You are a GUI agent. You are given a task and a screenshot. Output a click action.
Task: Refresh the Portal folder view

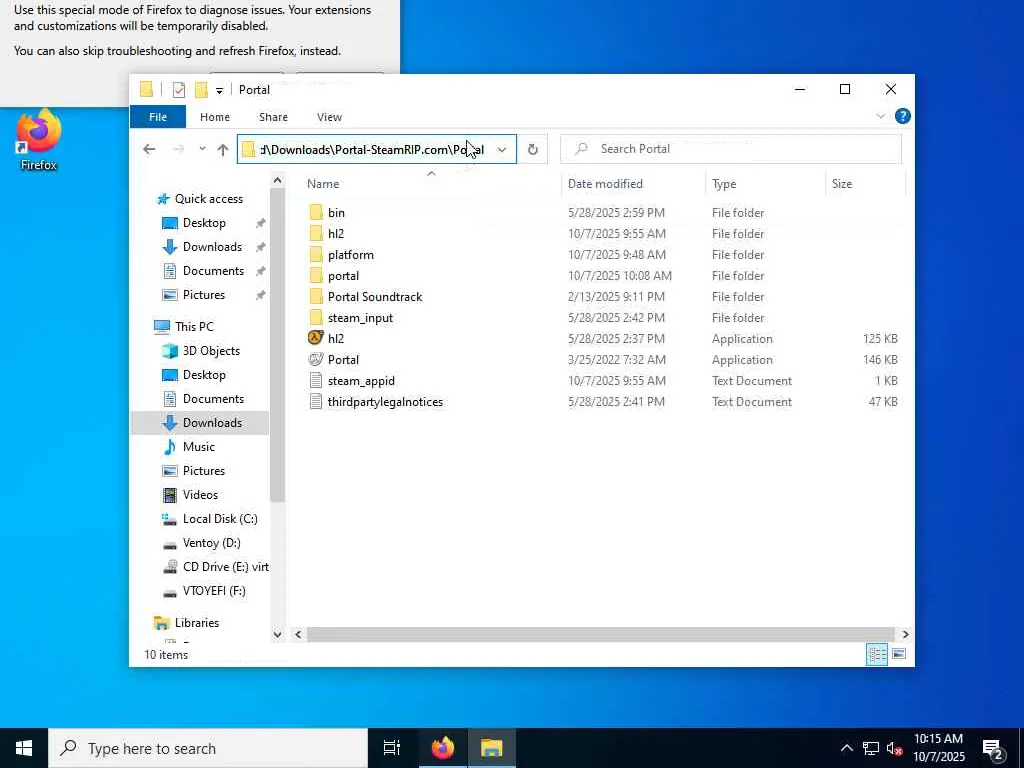click(x=533, y=150)
